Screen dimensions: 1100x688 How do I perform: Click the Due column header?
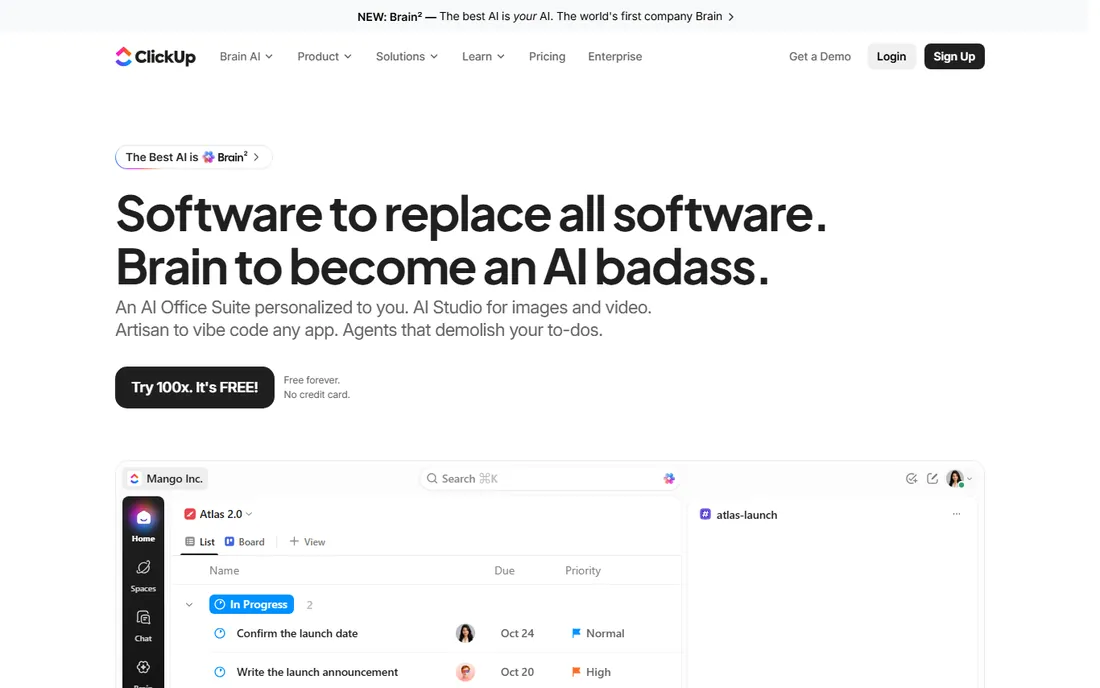pyautogui.click(x=504, y=570)
